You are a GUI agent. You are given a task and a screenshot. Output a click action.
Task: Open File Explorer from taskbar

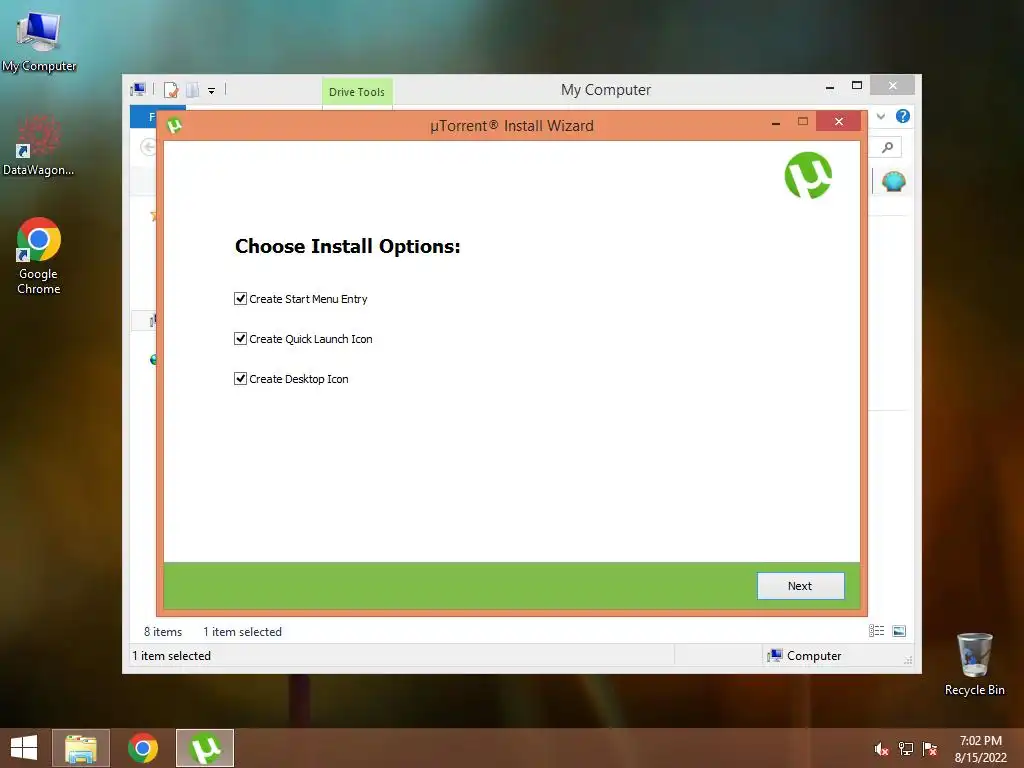click(81, 748)
